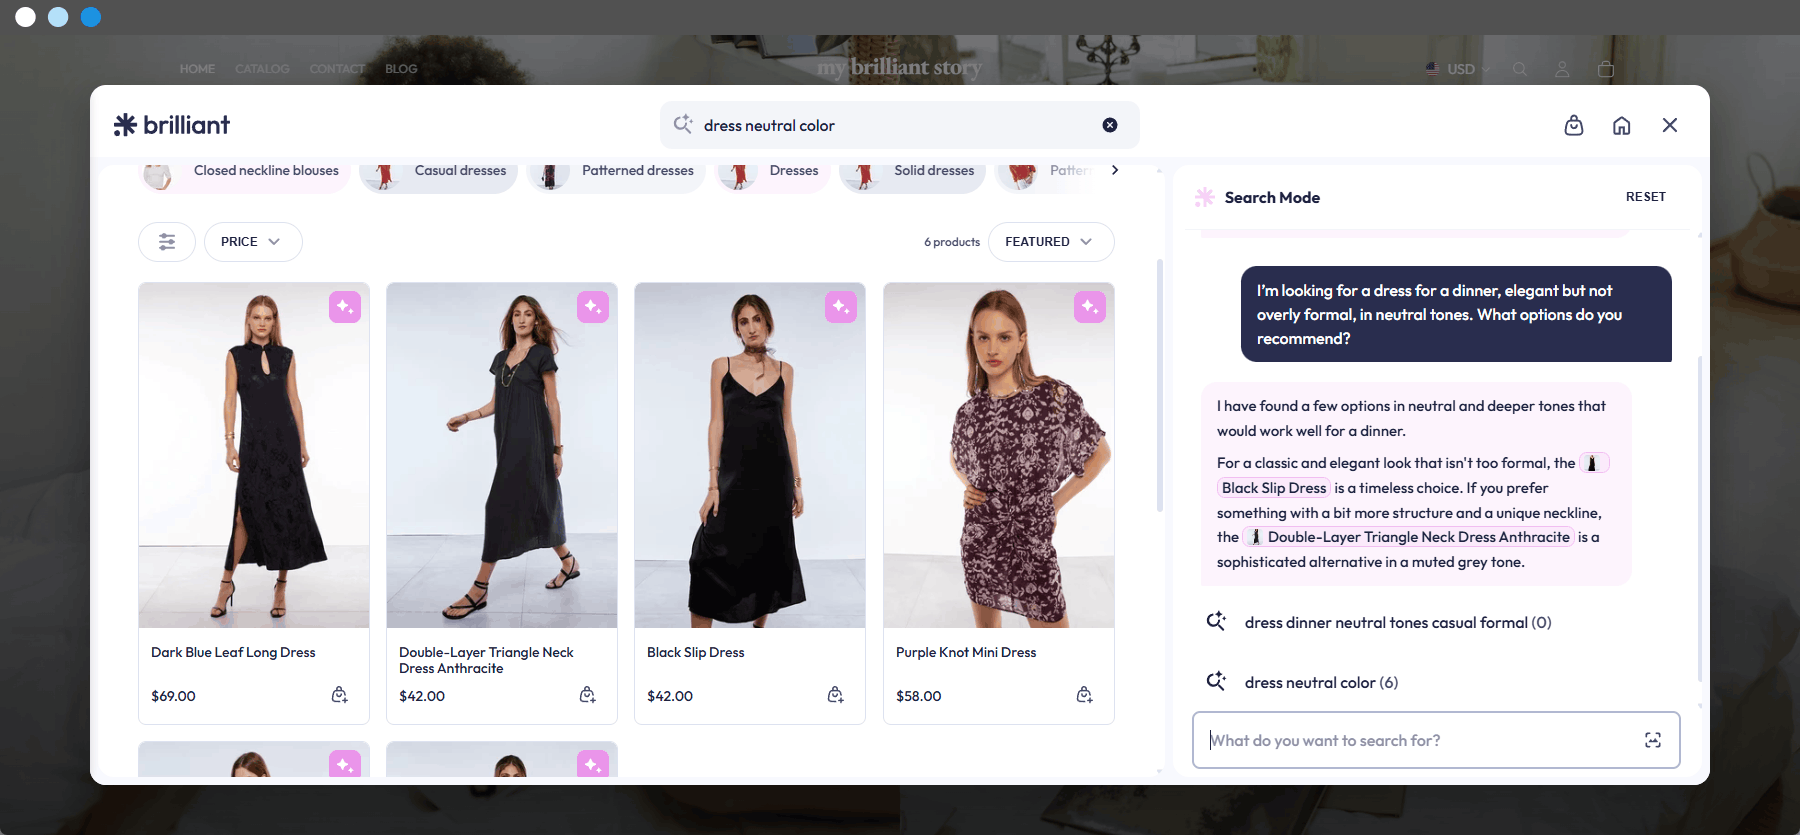Click the HOME menu item in background page

pyautogui.click(x=197, y=69)
